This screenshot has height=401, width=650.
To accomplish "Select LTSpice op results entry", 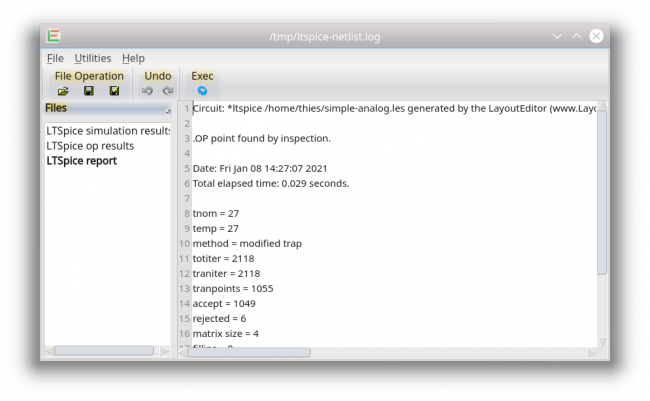I will (x=90, y=146).
